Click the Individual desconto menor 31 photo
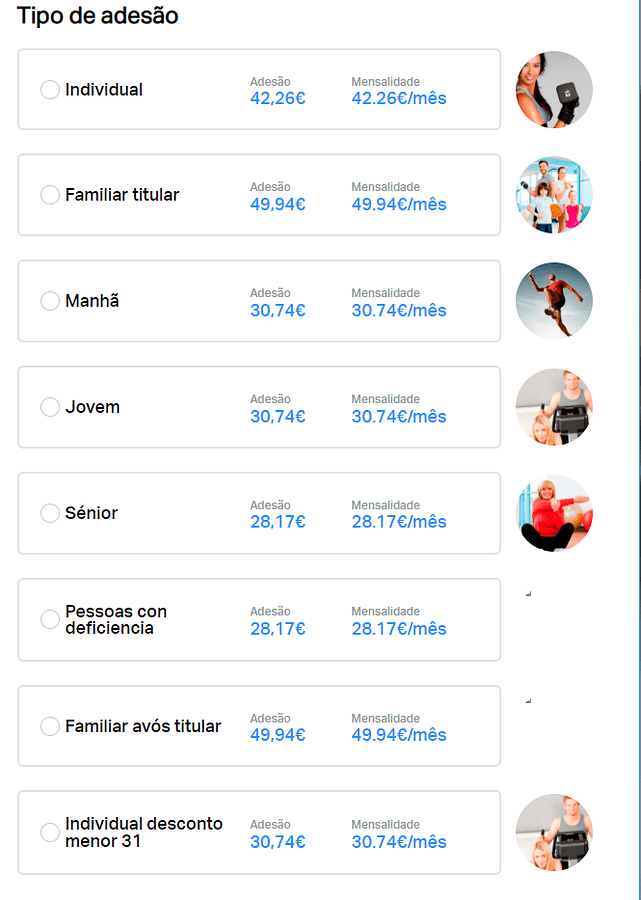The height and width of the screenshot is (900, 641). click(x=554, y=832)
